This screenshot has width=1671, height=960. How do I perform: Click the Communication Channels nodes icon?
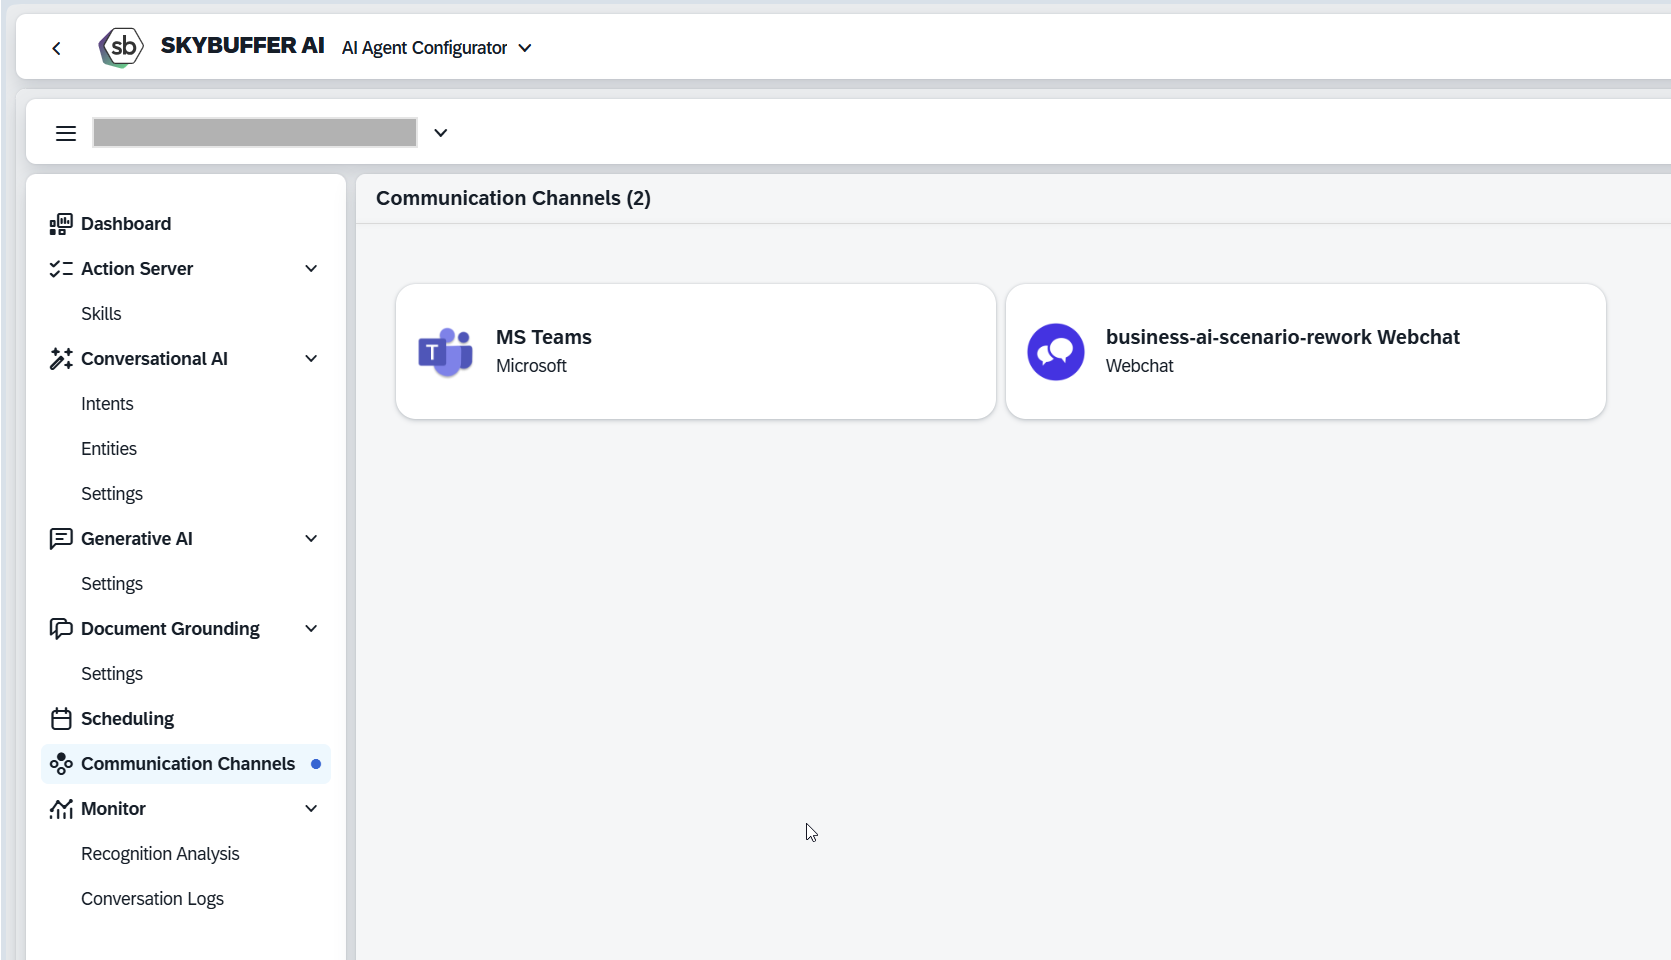pyautogui.click(x=61, y=764)
